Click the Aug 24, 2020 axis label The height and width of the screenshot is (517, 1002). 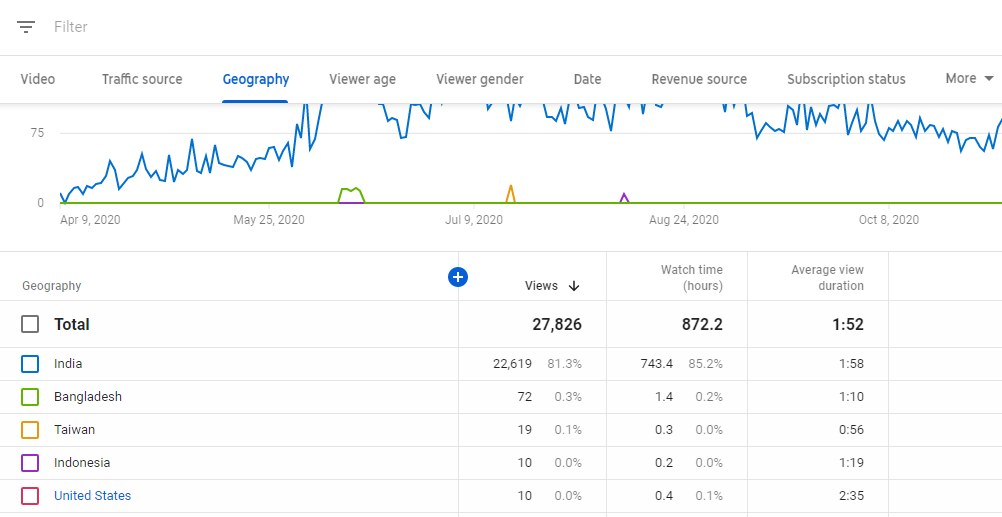[684, 220]
